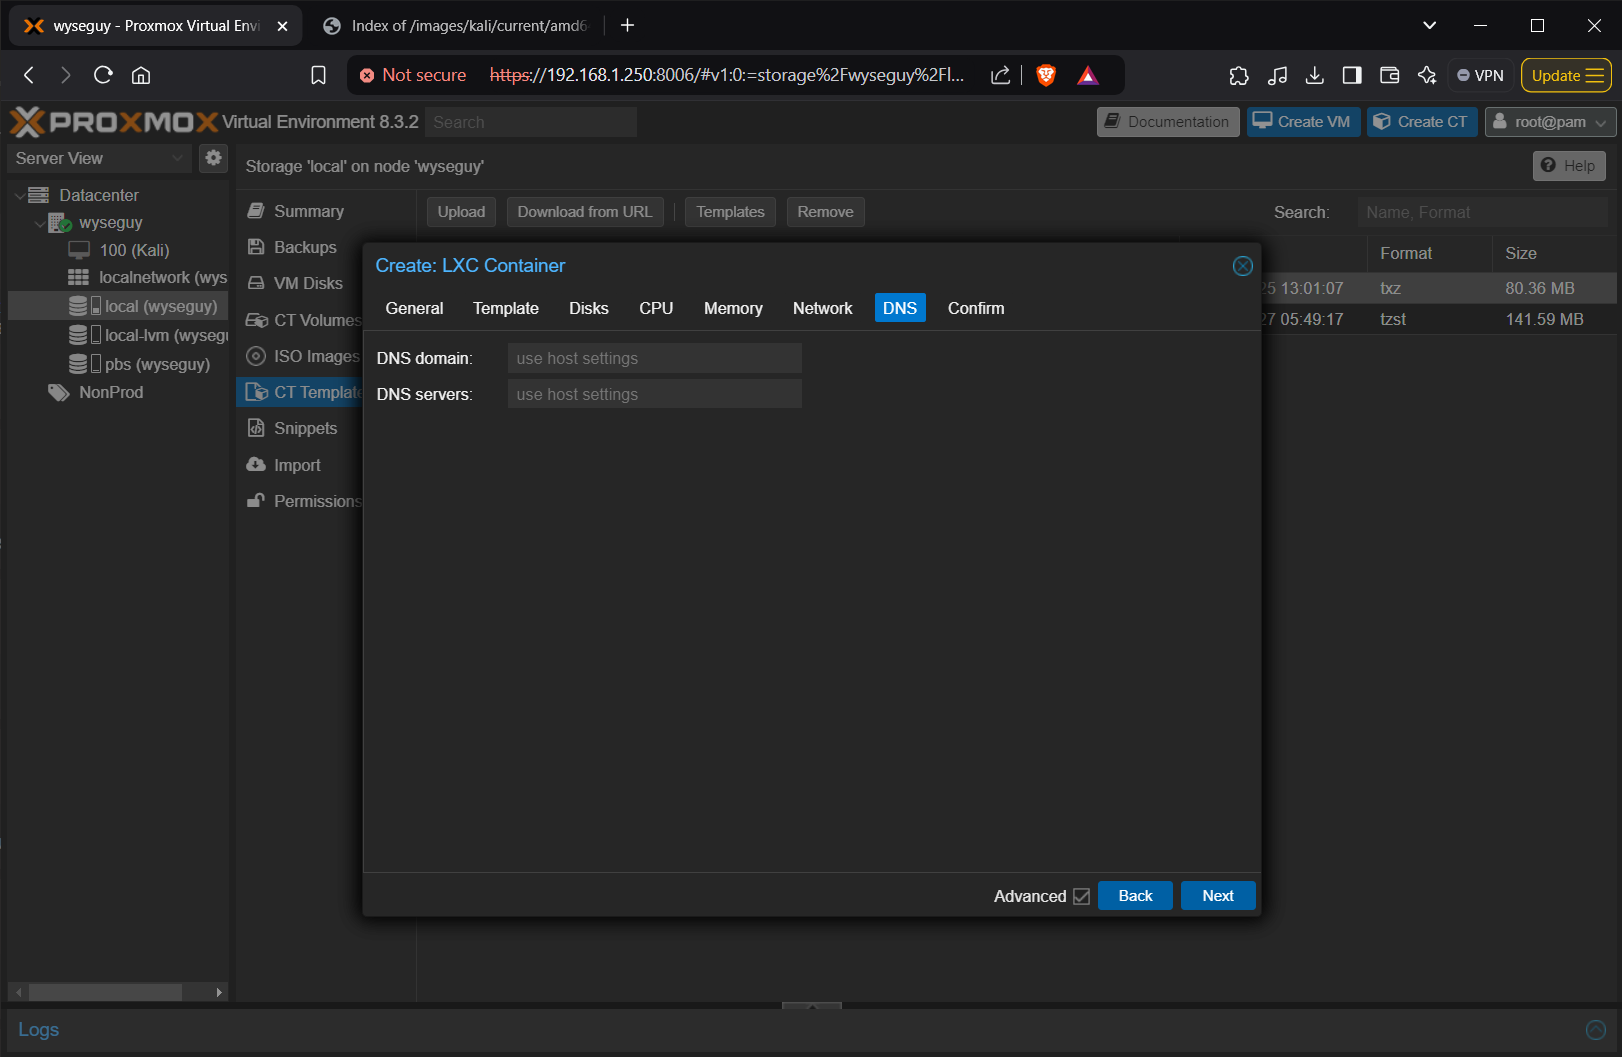
Task: Click the Kali VM monitor icon
Action: pos(79,250)
